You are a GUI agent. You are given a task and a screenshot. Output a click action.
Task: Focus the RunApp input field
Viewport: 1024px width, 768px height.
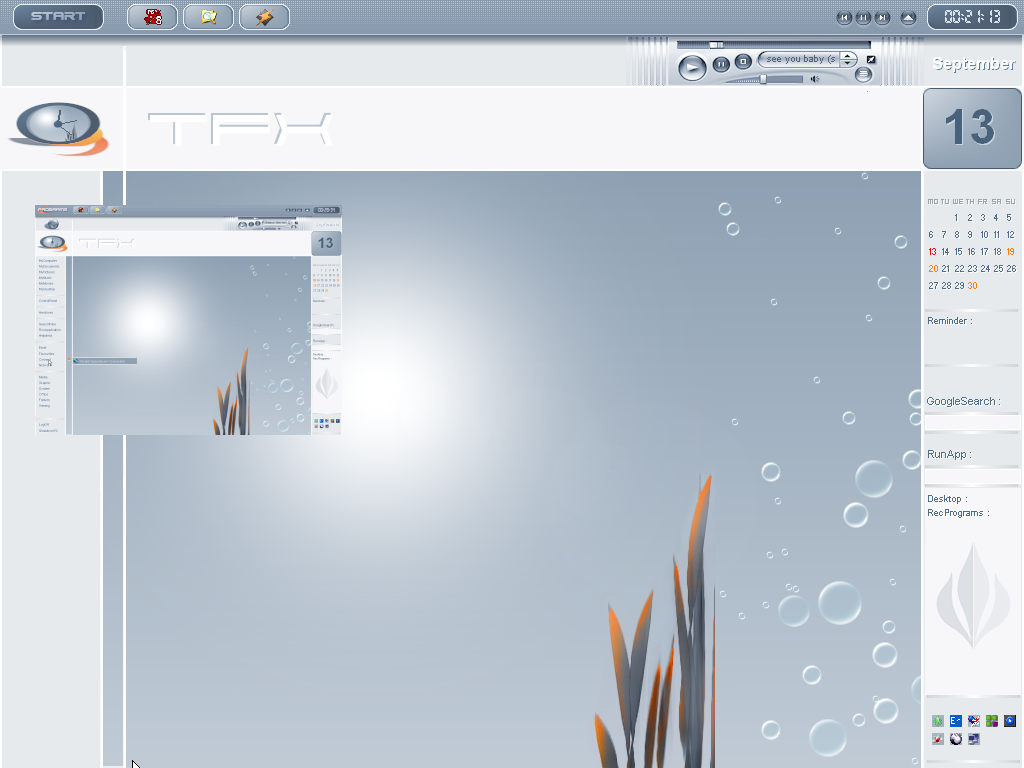coord(972,477)
